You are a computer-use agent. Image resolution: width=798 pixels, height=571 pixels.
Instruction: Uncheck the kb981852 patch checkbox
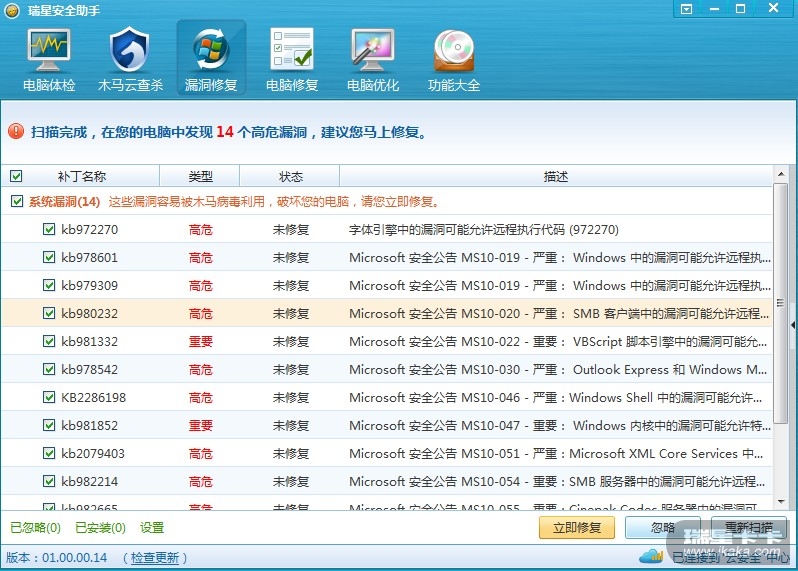point(49,425)
